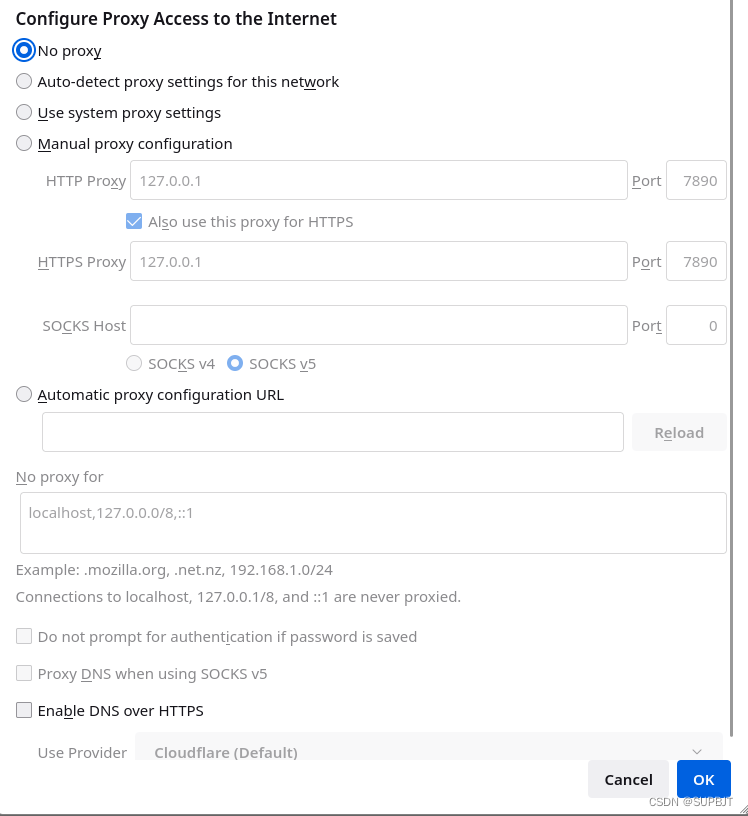Enable Manual proxy configuration radio button
Viewport: 748px width, 816px height.
[x=24, y=144]
